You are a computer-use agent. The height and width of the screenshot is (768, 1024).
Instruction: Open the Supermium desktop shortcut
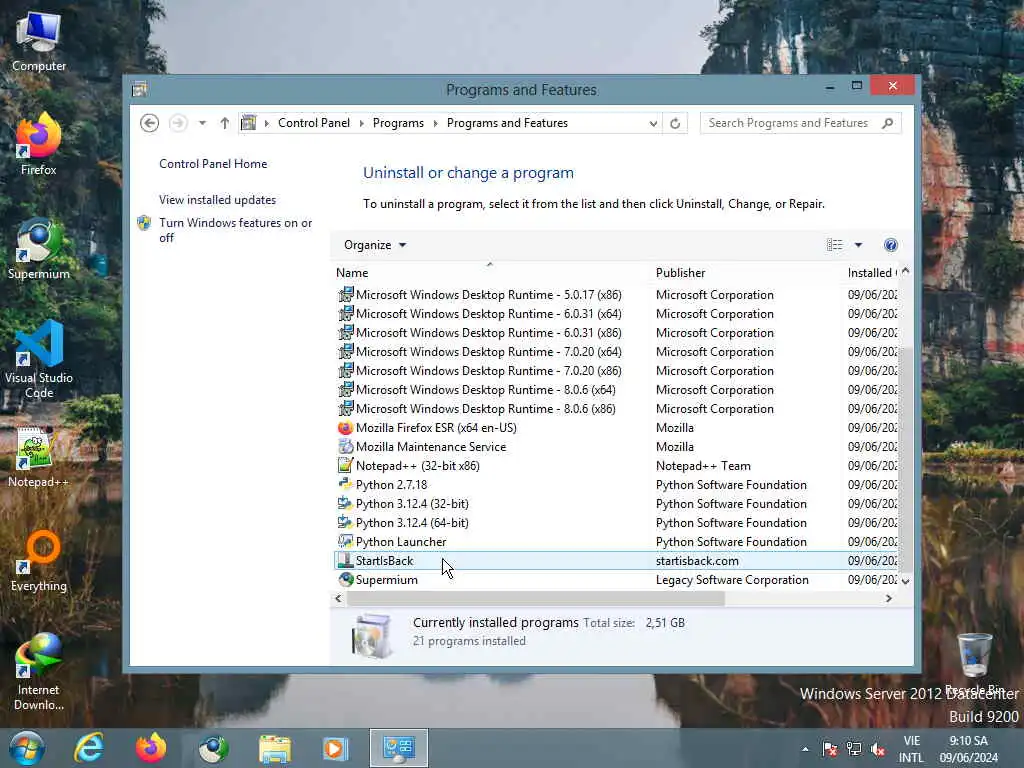pyautogui.click(x=39, y=249)
